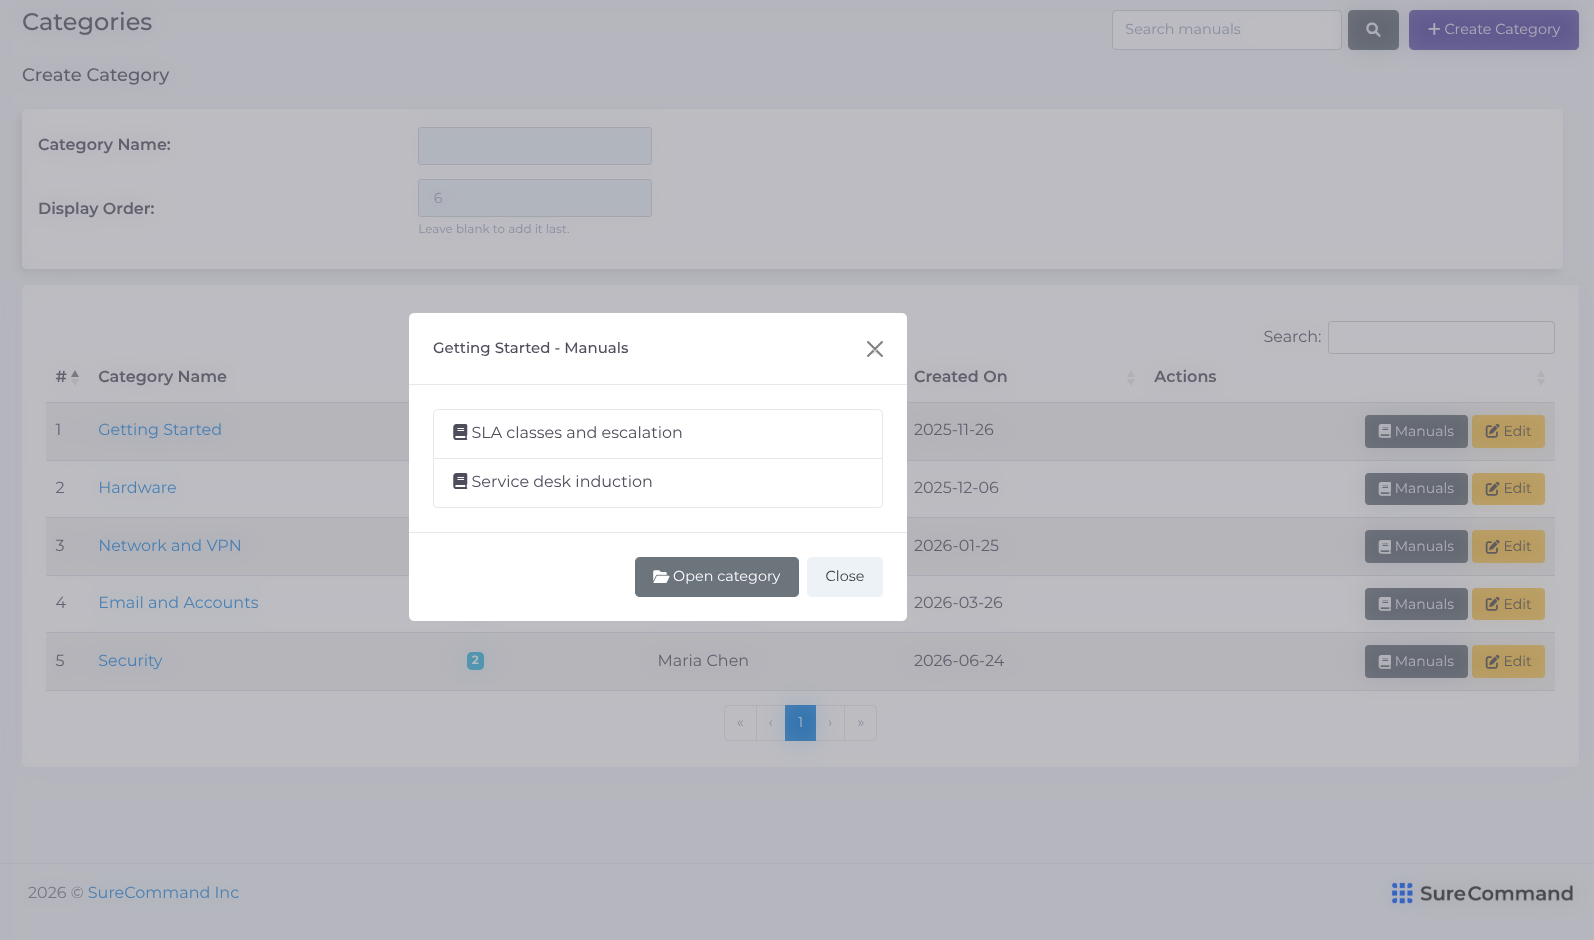Screen dimensions: 1594x940
Task: Click the 2026-06-24 created date
Action: (x=959, y=661)
